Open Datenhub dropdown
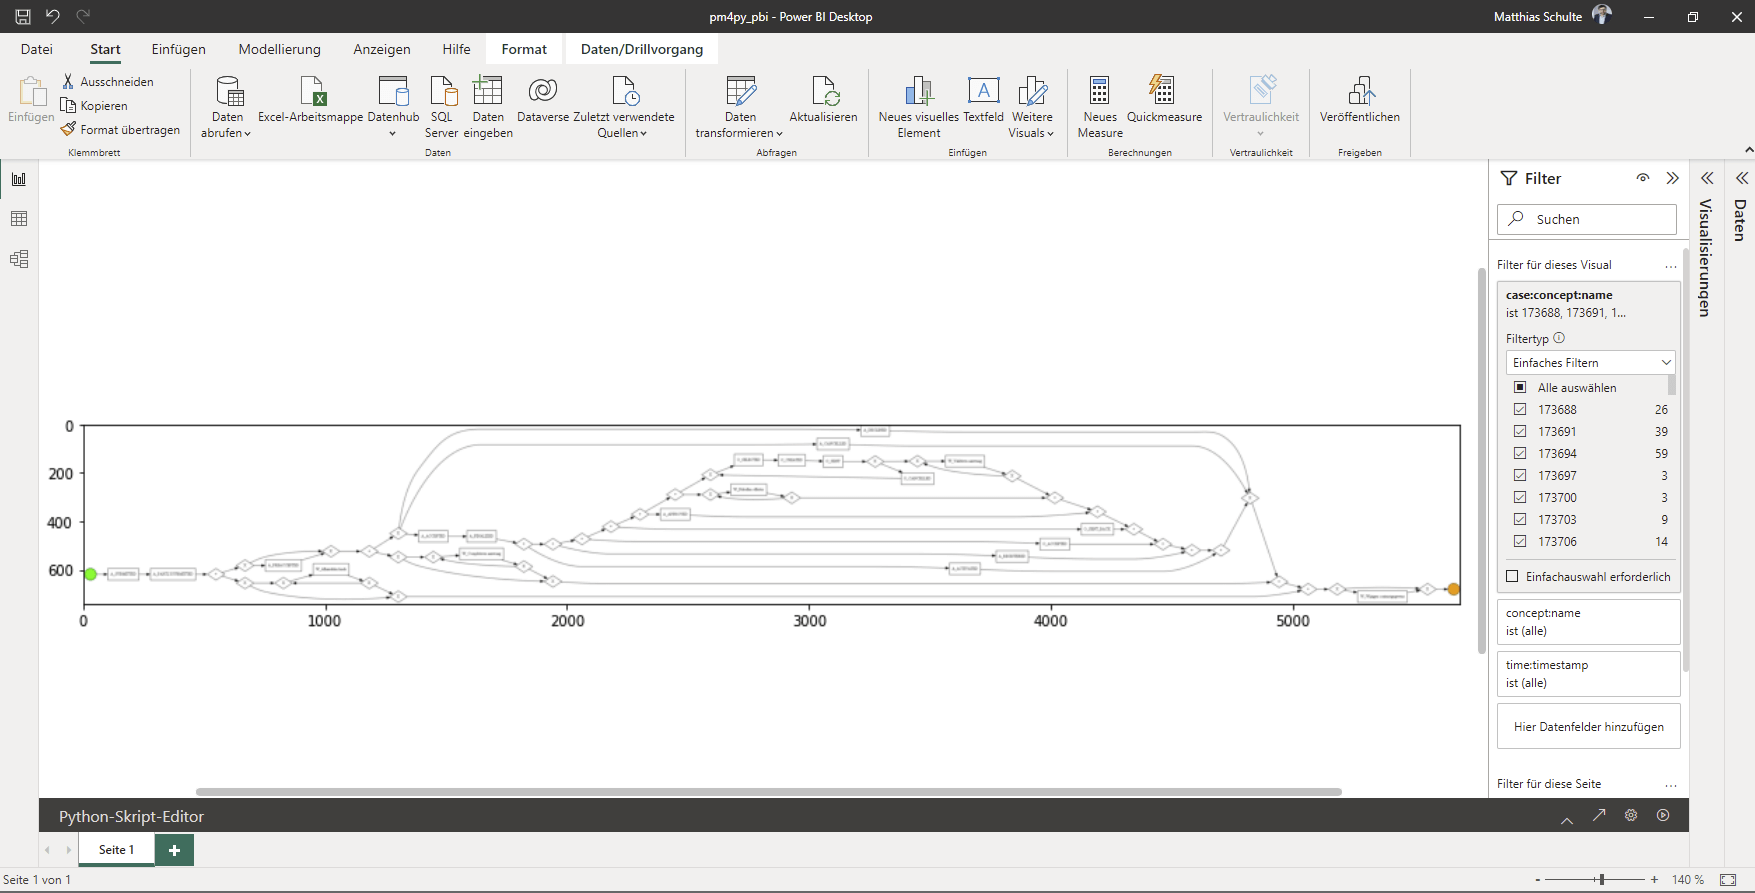 point(393,133)
